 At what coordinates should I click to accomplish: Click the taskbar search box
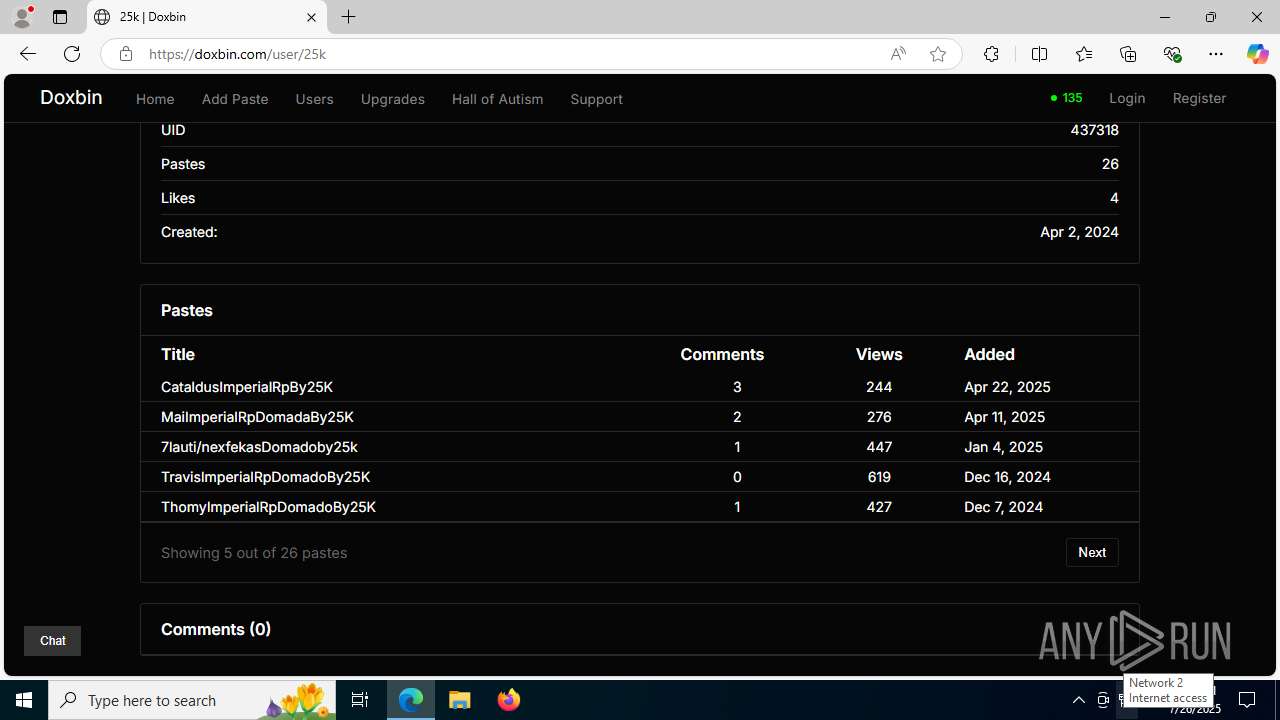(x=192, y=700)
